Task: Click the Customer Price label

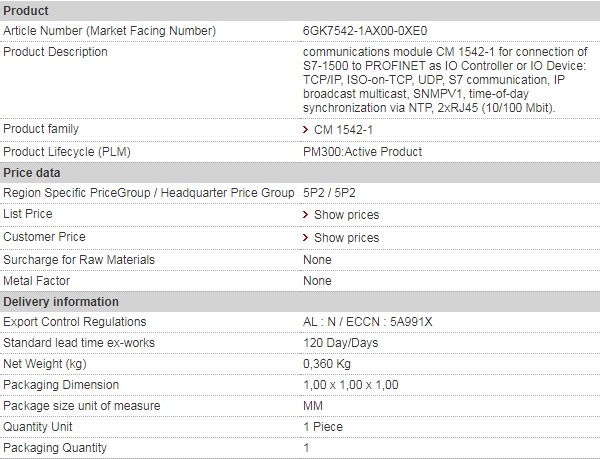Action: point(44,237)
